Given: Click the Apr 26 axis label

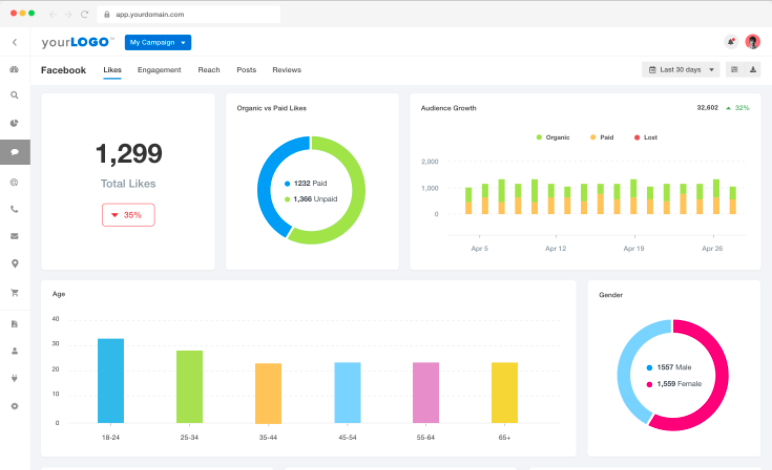Looking at the screenshot, I should click(712, 249).
